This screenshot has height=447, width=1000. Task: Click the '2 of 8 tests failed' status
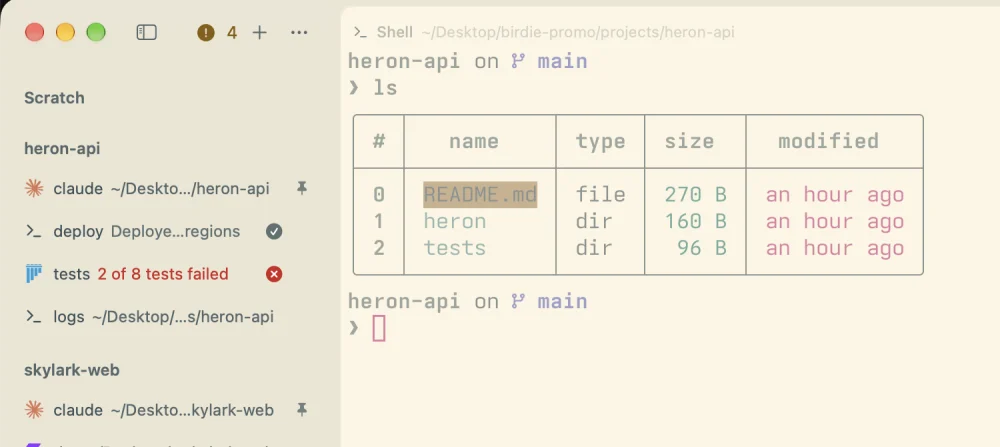point(163,274)
